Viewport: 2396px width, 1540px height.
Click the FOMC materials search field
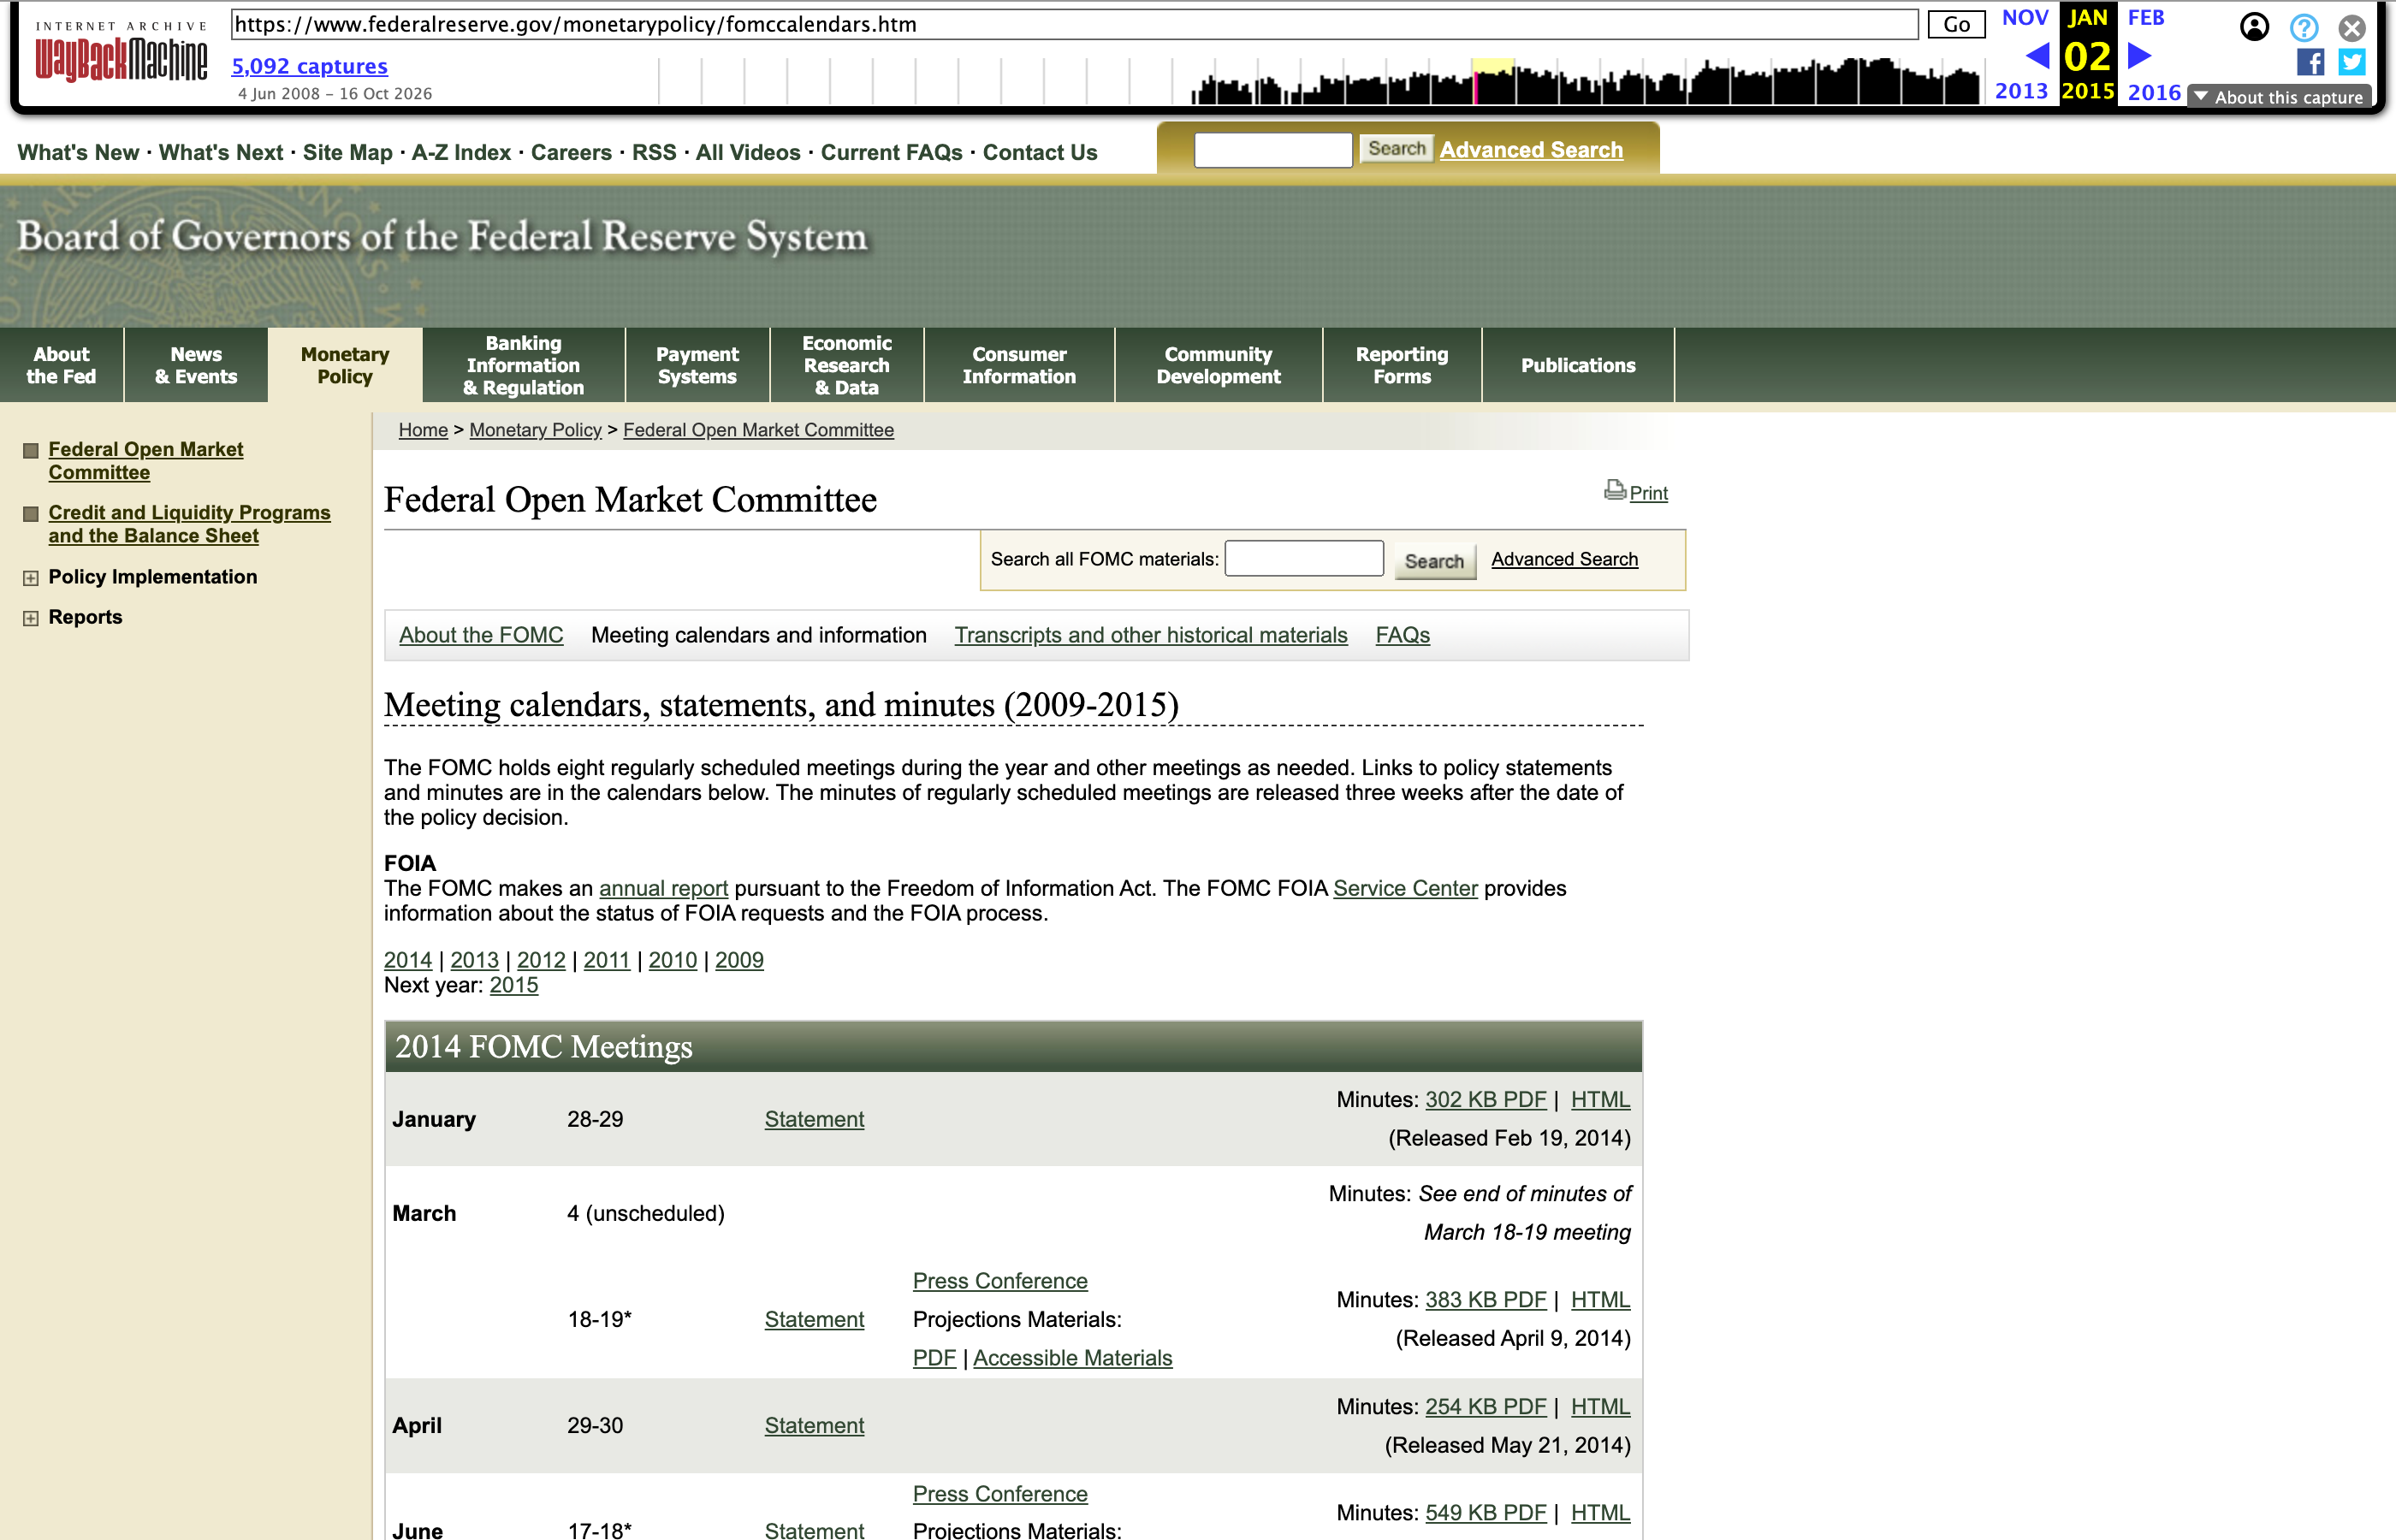click(x=1304, y=559)
